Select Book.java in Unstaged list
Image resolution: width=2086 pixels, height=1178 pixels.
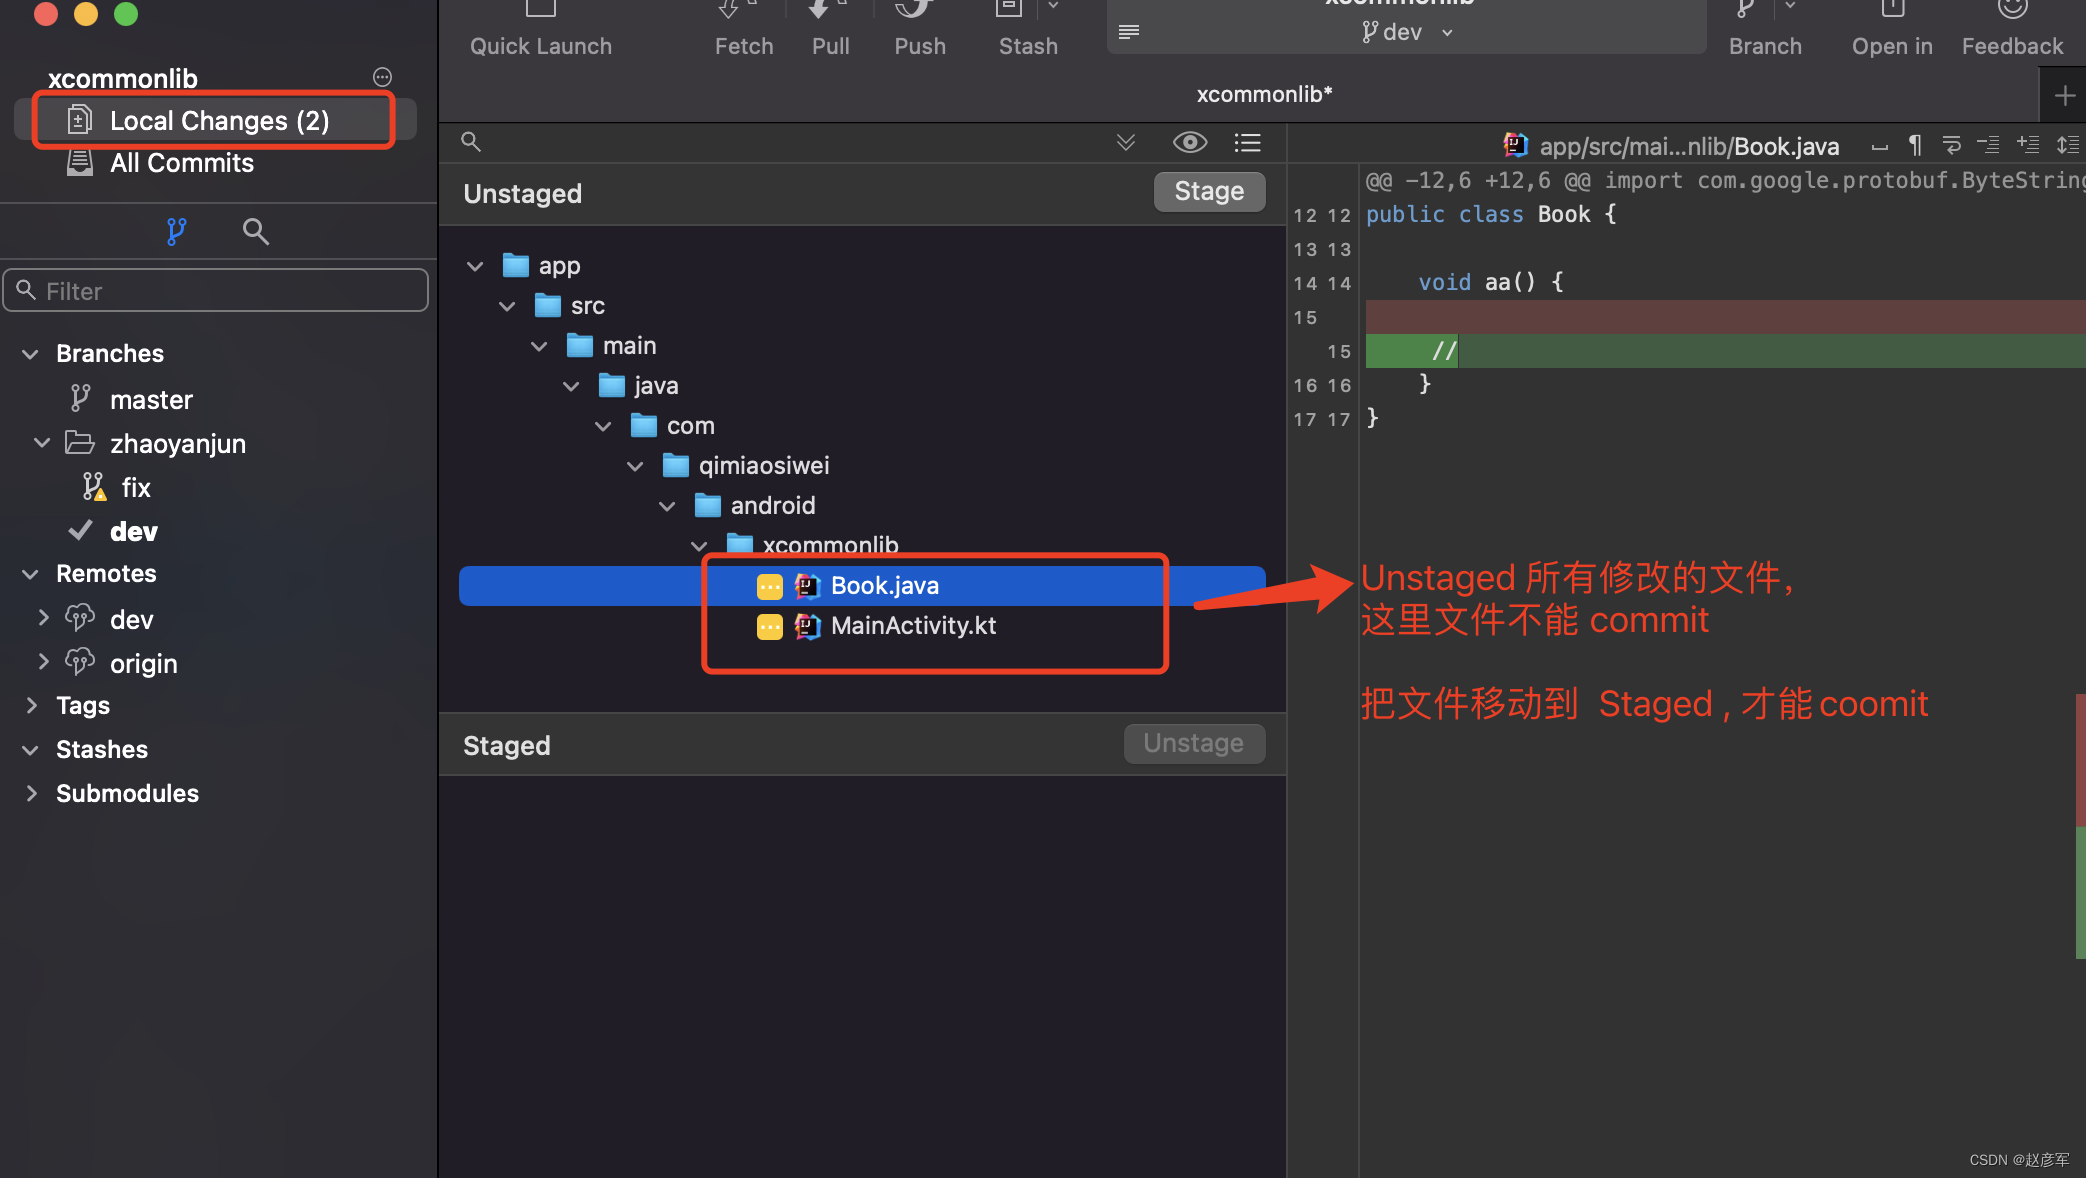tap(862, 586)
